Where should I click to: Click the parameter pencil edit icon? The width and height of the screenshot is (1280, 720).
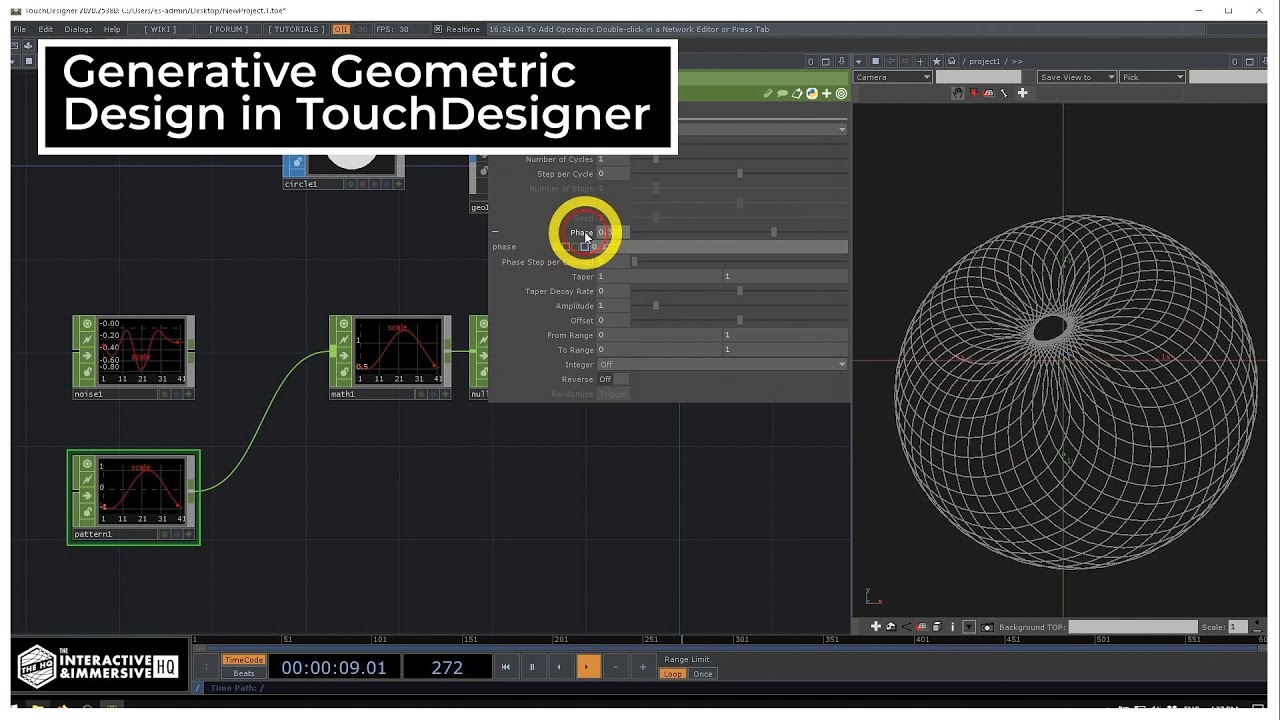[x=768, y=94]
